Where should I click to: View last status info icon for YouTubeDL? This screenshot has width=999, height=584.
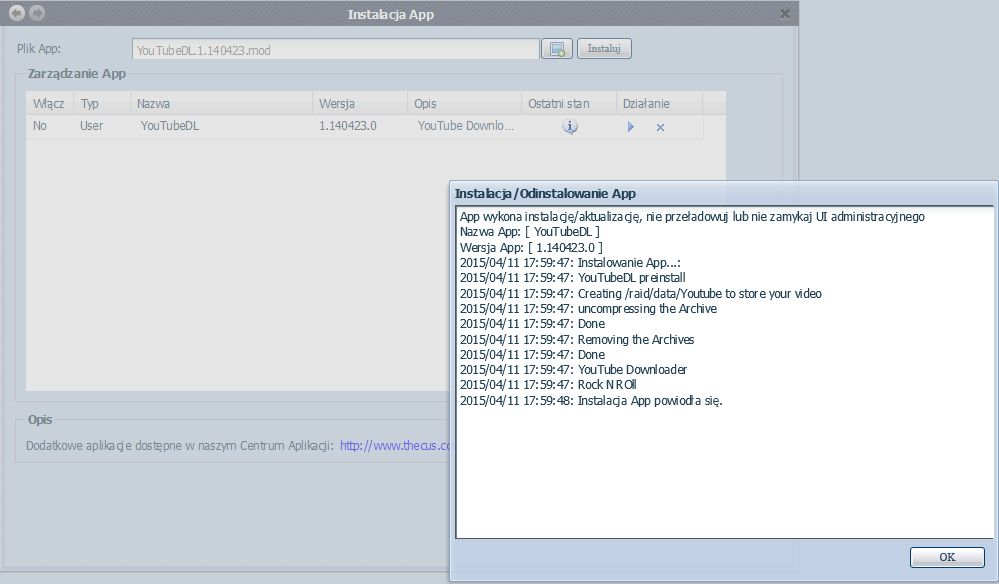570,127
